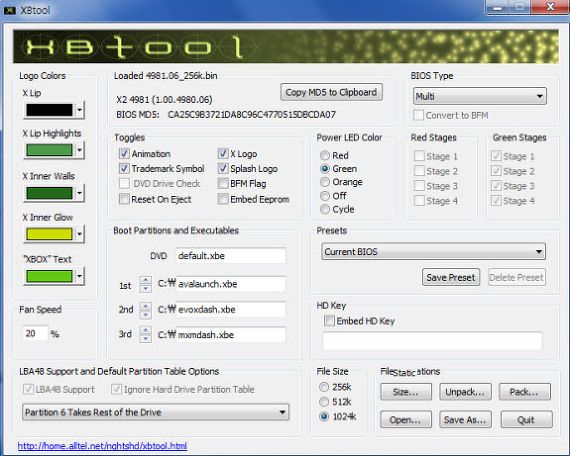Screen dimensions: 570x456
Task: Click the Fan Speed percent field
Action: (35, 333)
